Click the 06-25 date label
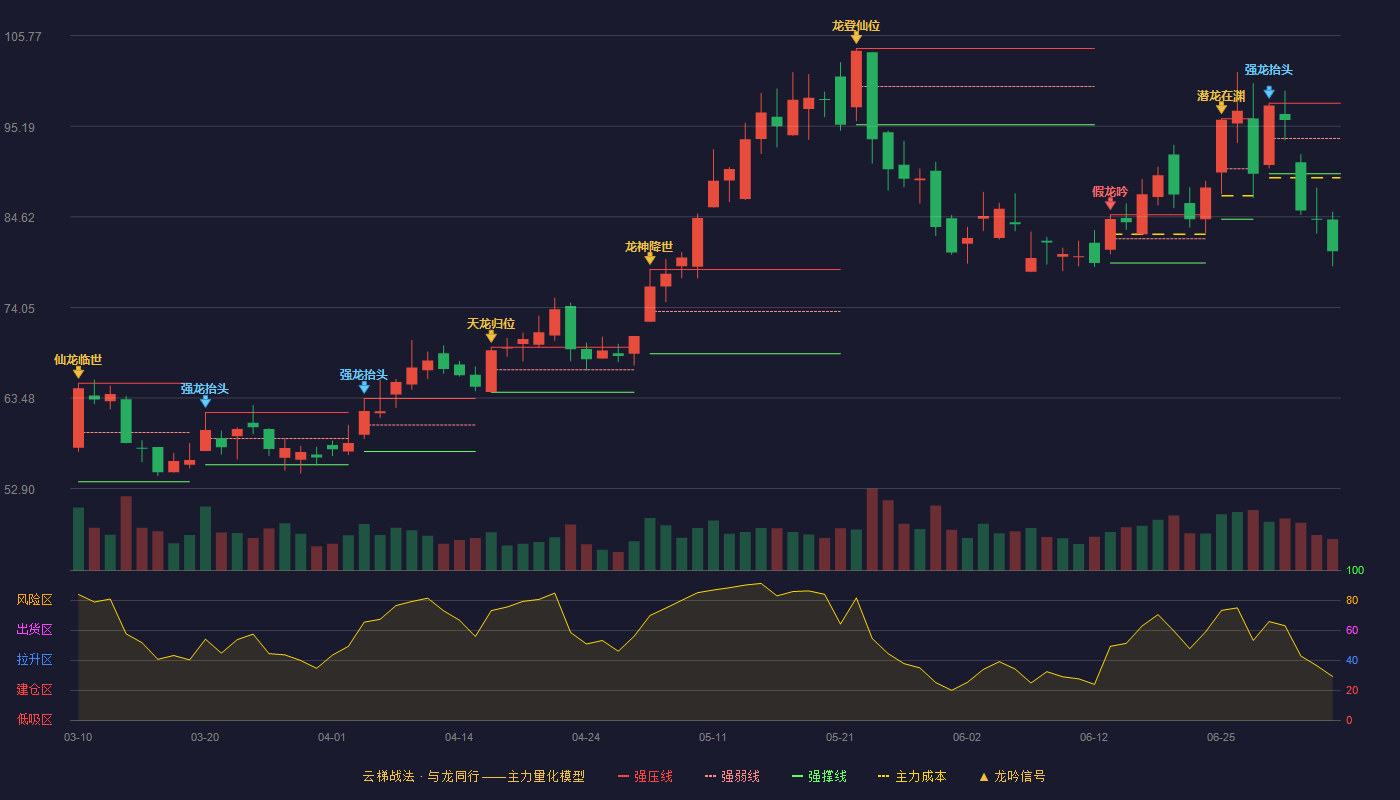The image size is (1400, 800). 1221,737
